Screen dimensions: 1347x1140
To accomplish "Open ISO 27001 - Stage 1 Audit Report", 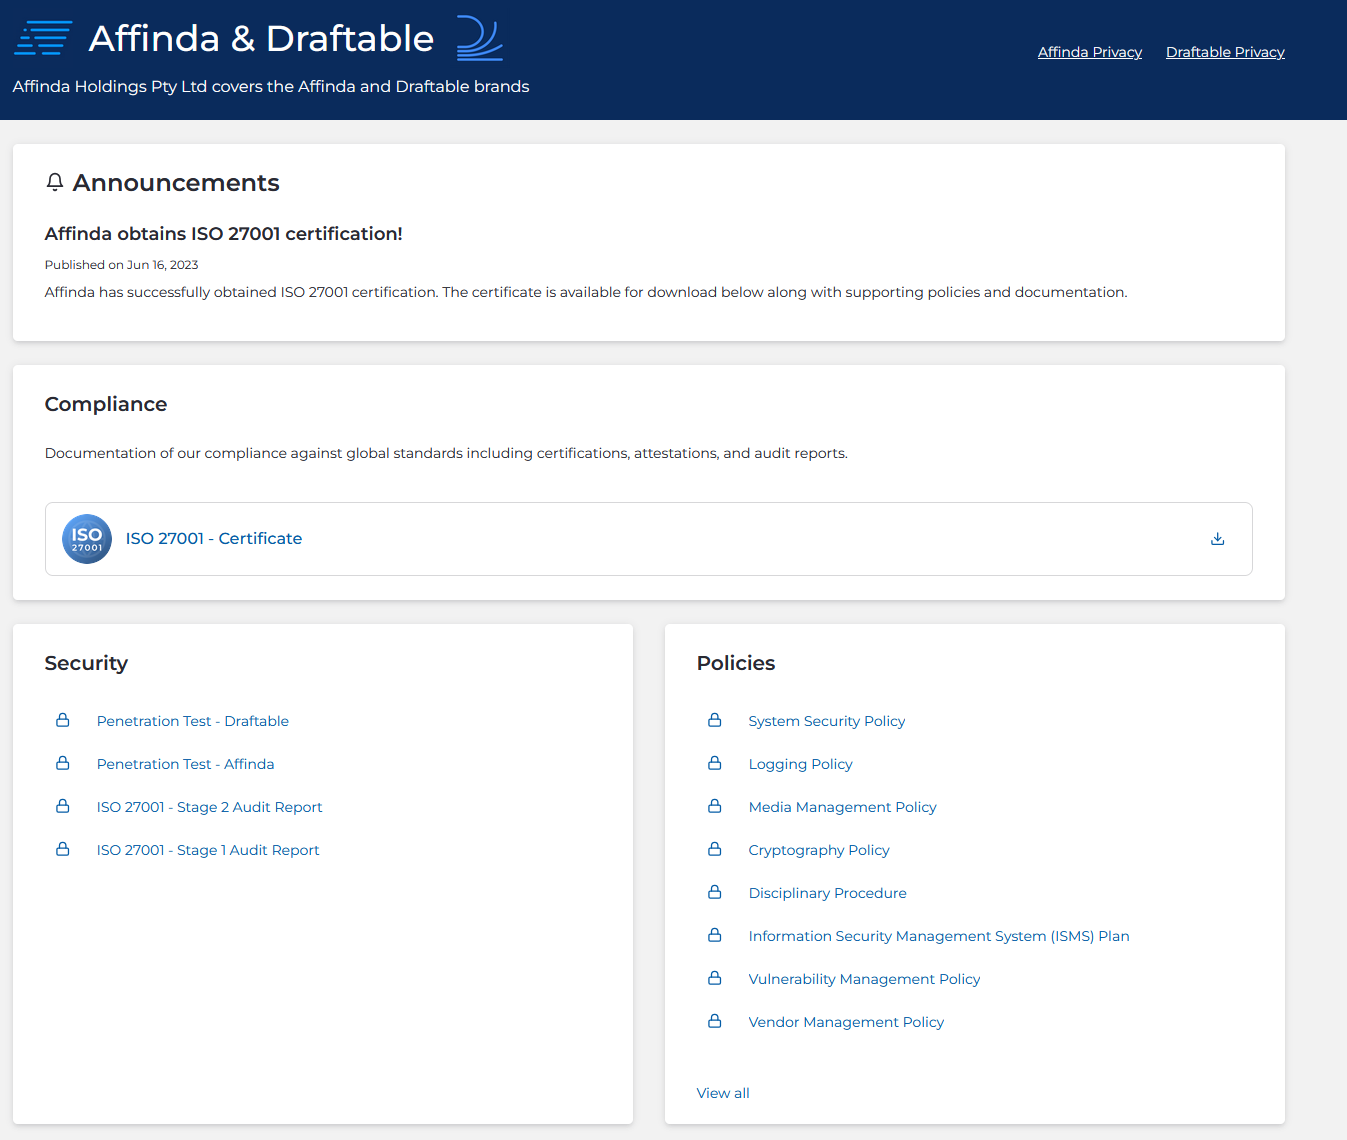I will [x=208, y=850].
